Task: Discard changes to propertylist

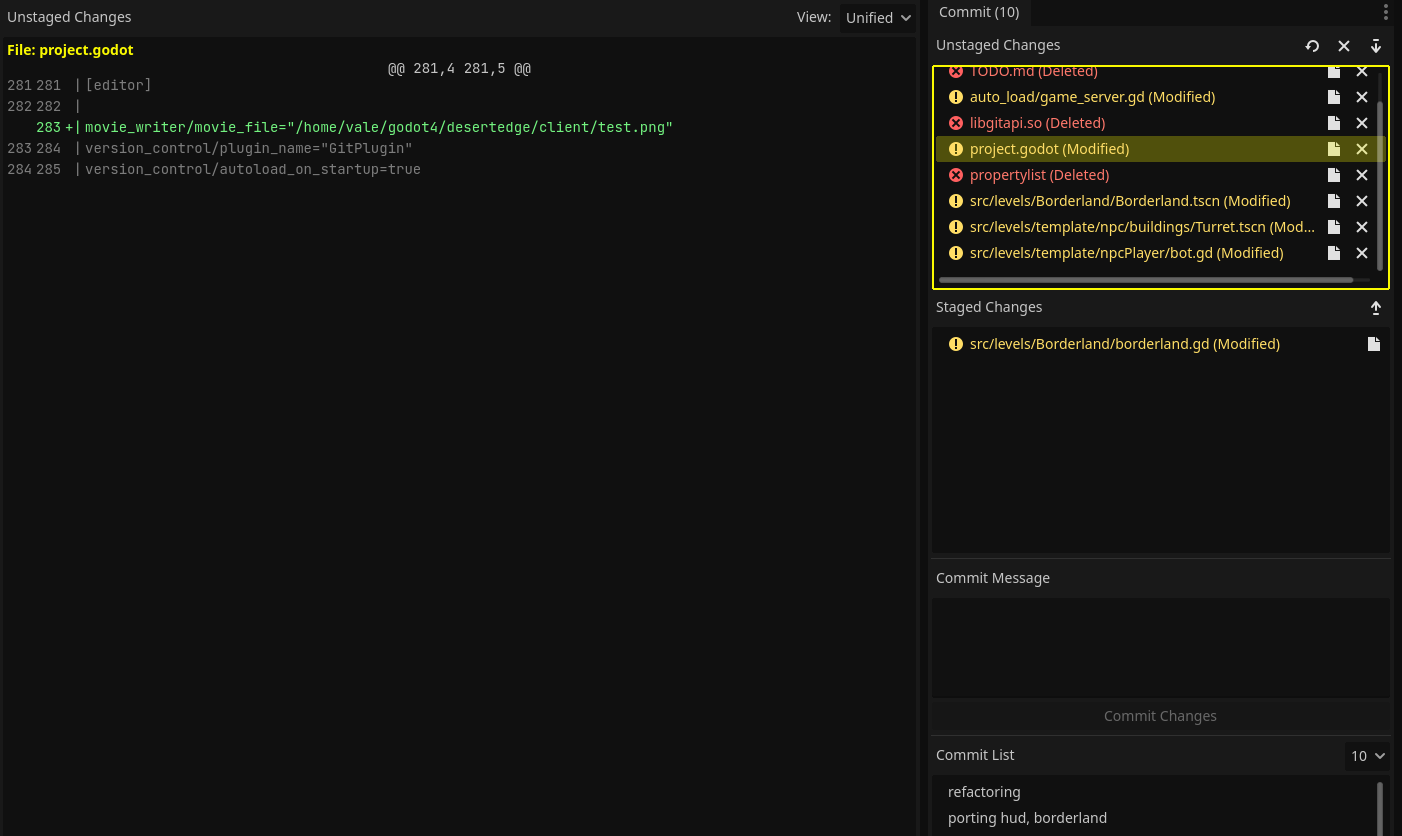Action: tap(1362, 175)
